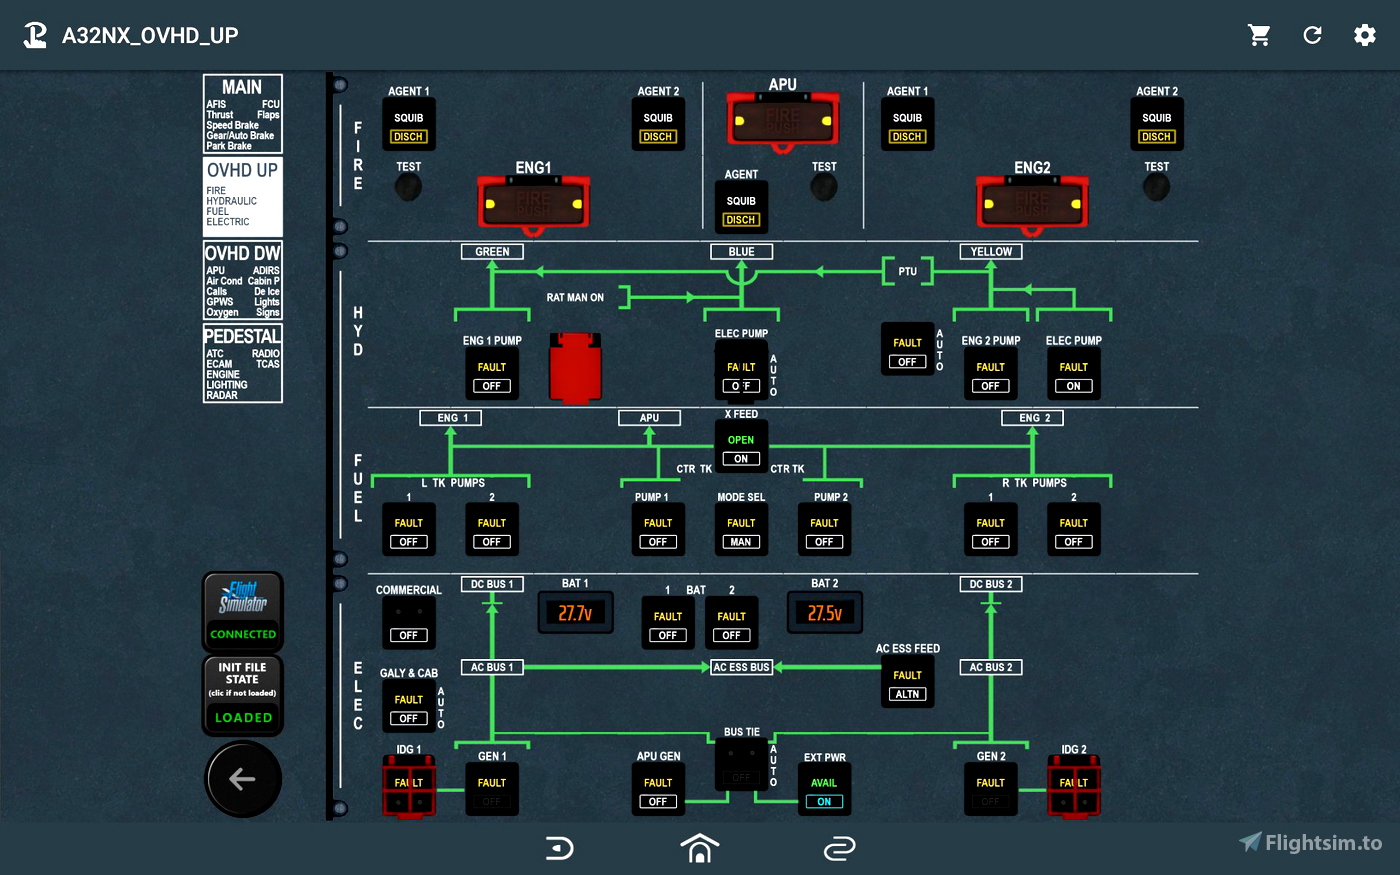The height and width of the screenshot is (875, 1400).
Task: Open the OVHD UP panel page
Action: (x=243, y=196)
